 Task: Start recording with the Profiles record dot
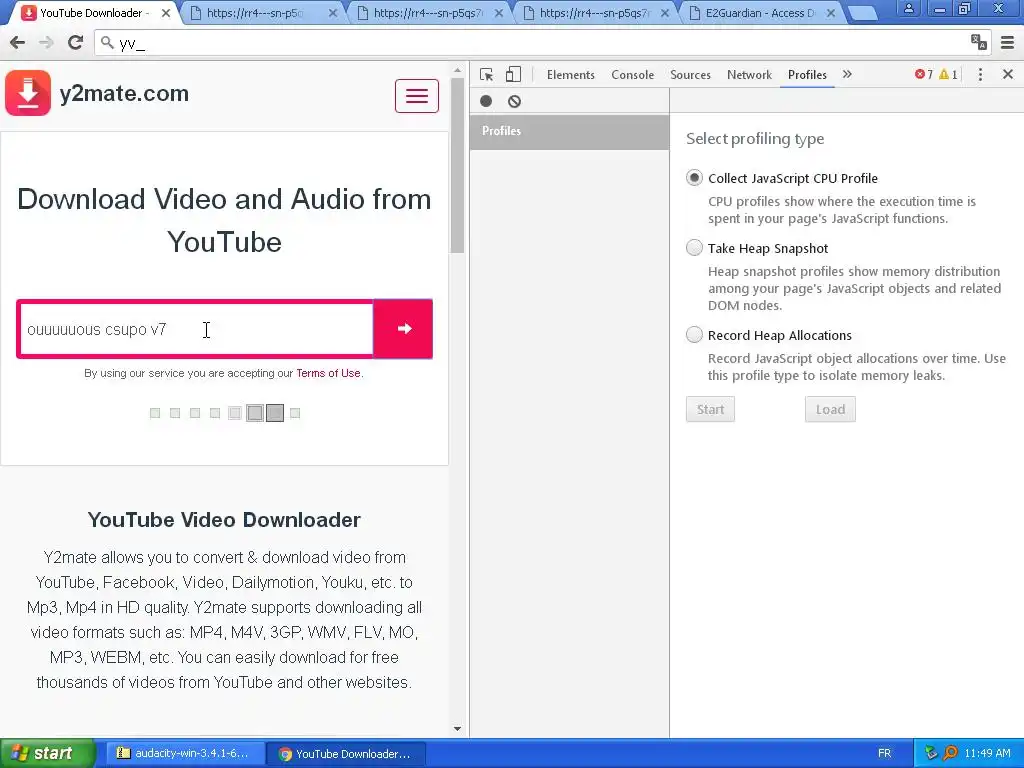tap(486, 101)
